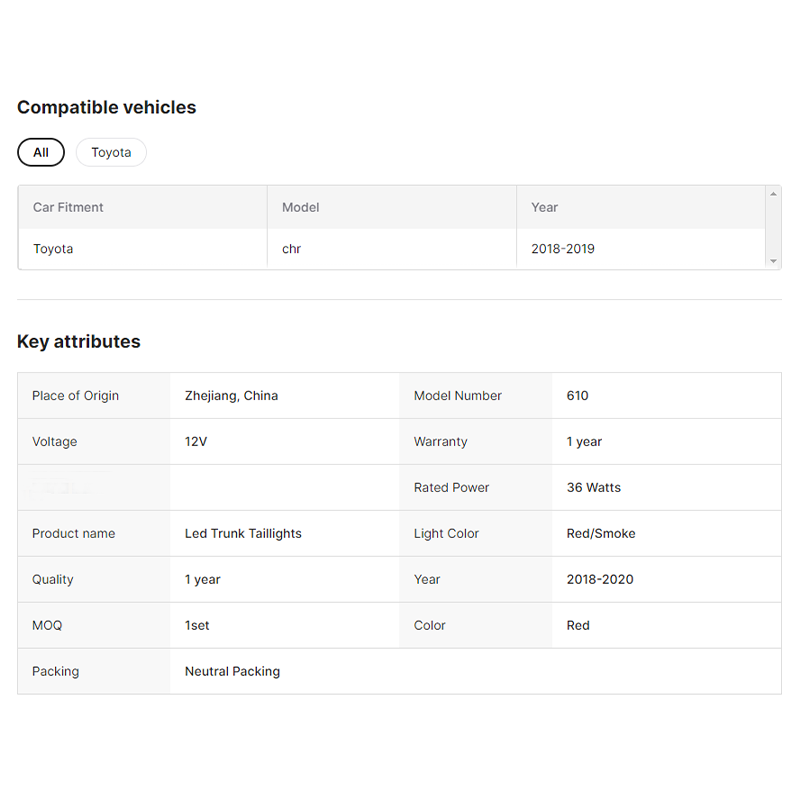Click the 12V voltage value
Viewport: 800px width, 800px height.
click(196, 441)
